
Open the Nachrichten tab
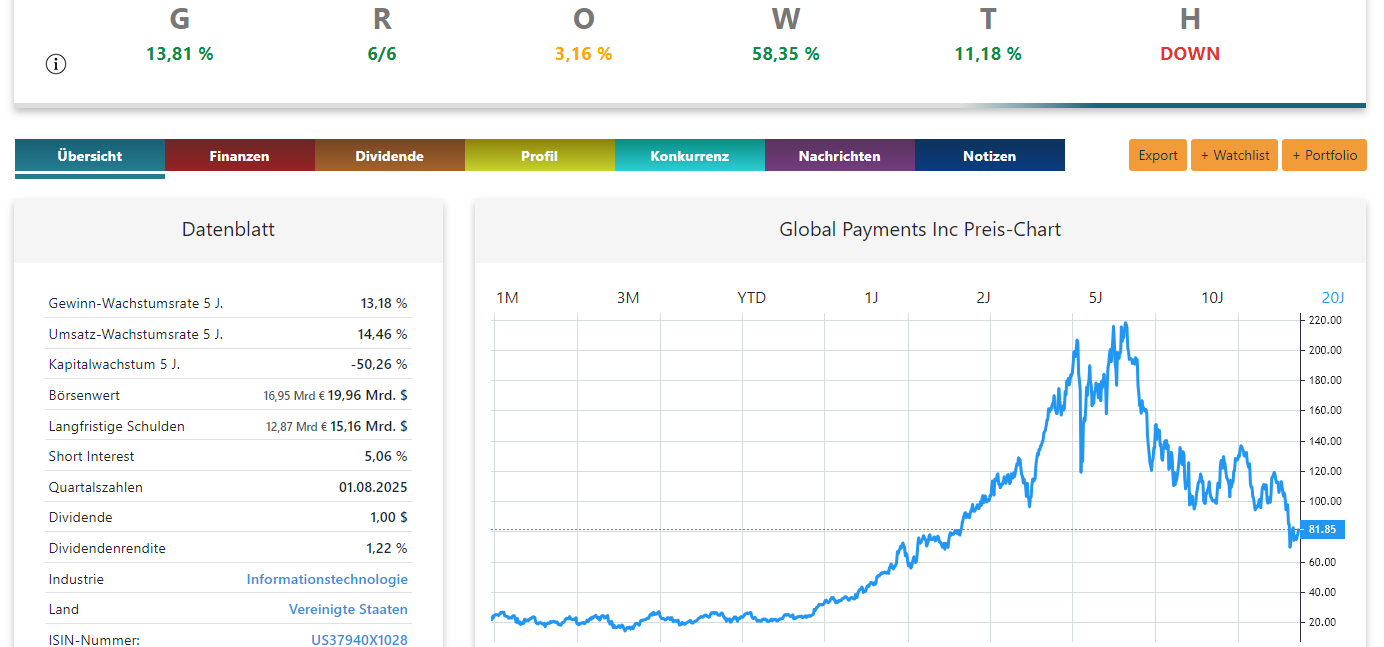[840, 156]
